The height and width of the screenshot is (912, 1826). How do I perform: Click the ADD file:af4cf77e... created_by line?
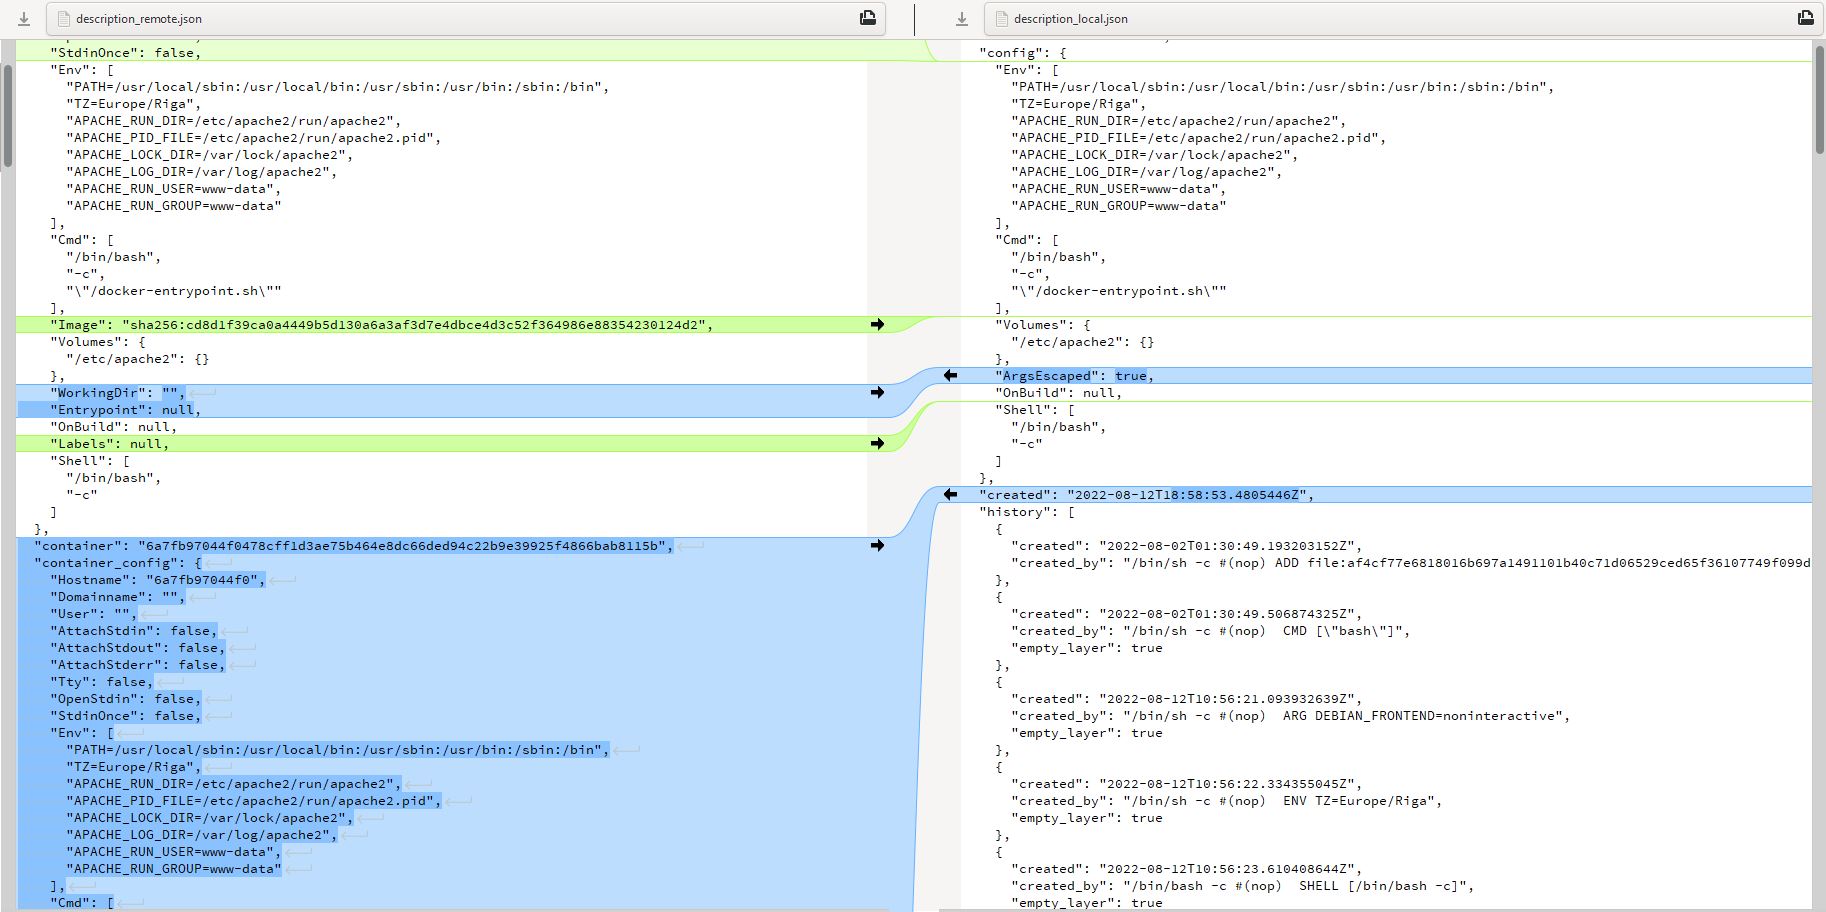1410,563
